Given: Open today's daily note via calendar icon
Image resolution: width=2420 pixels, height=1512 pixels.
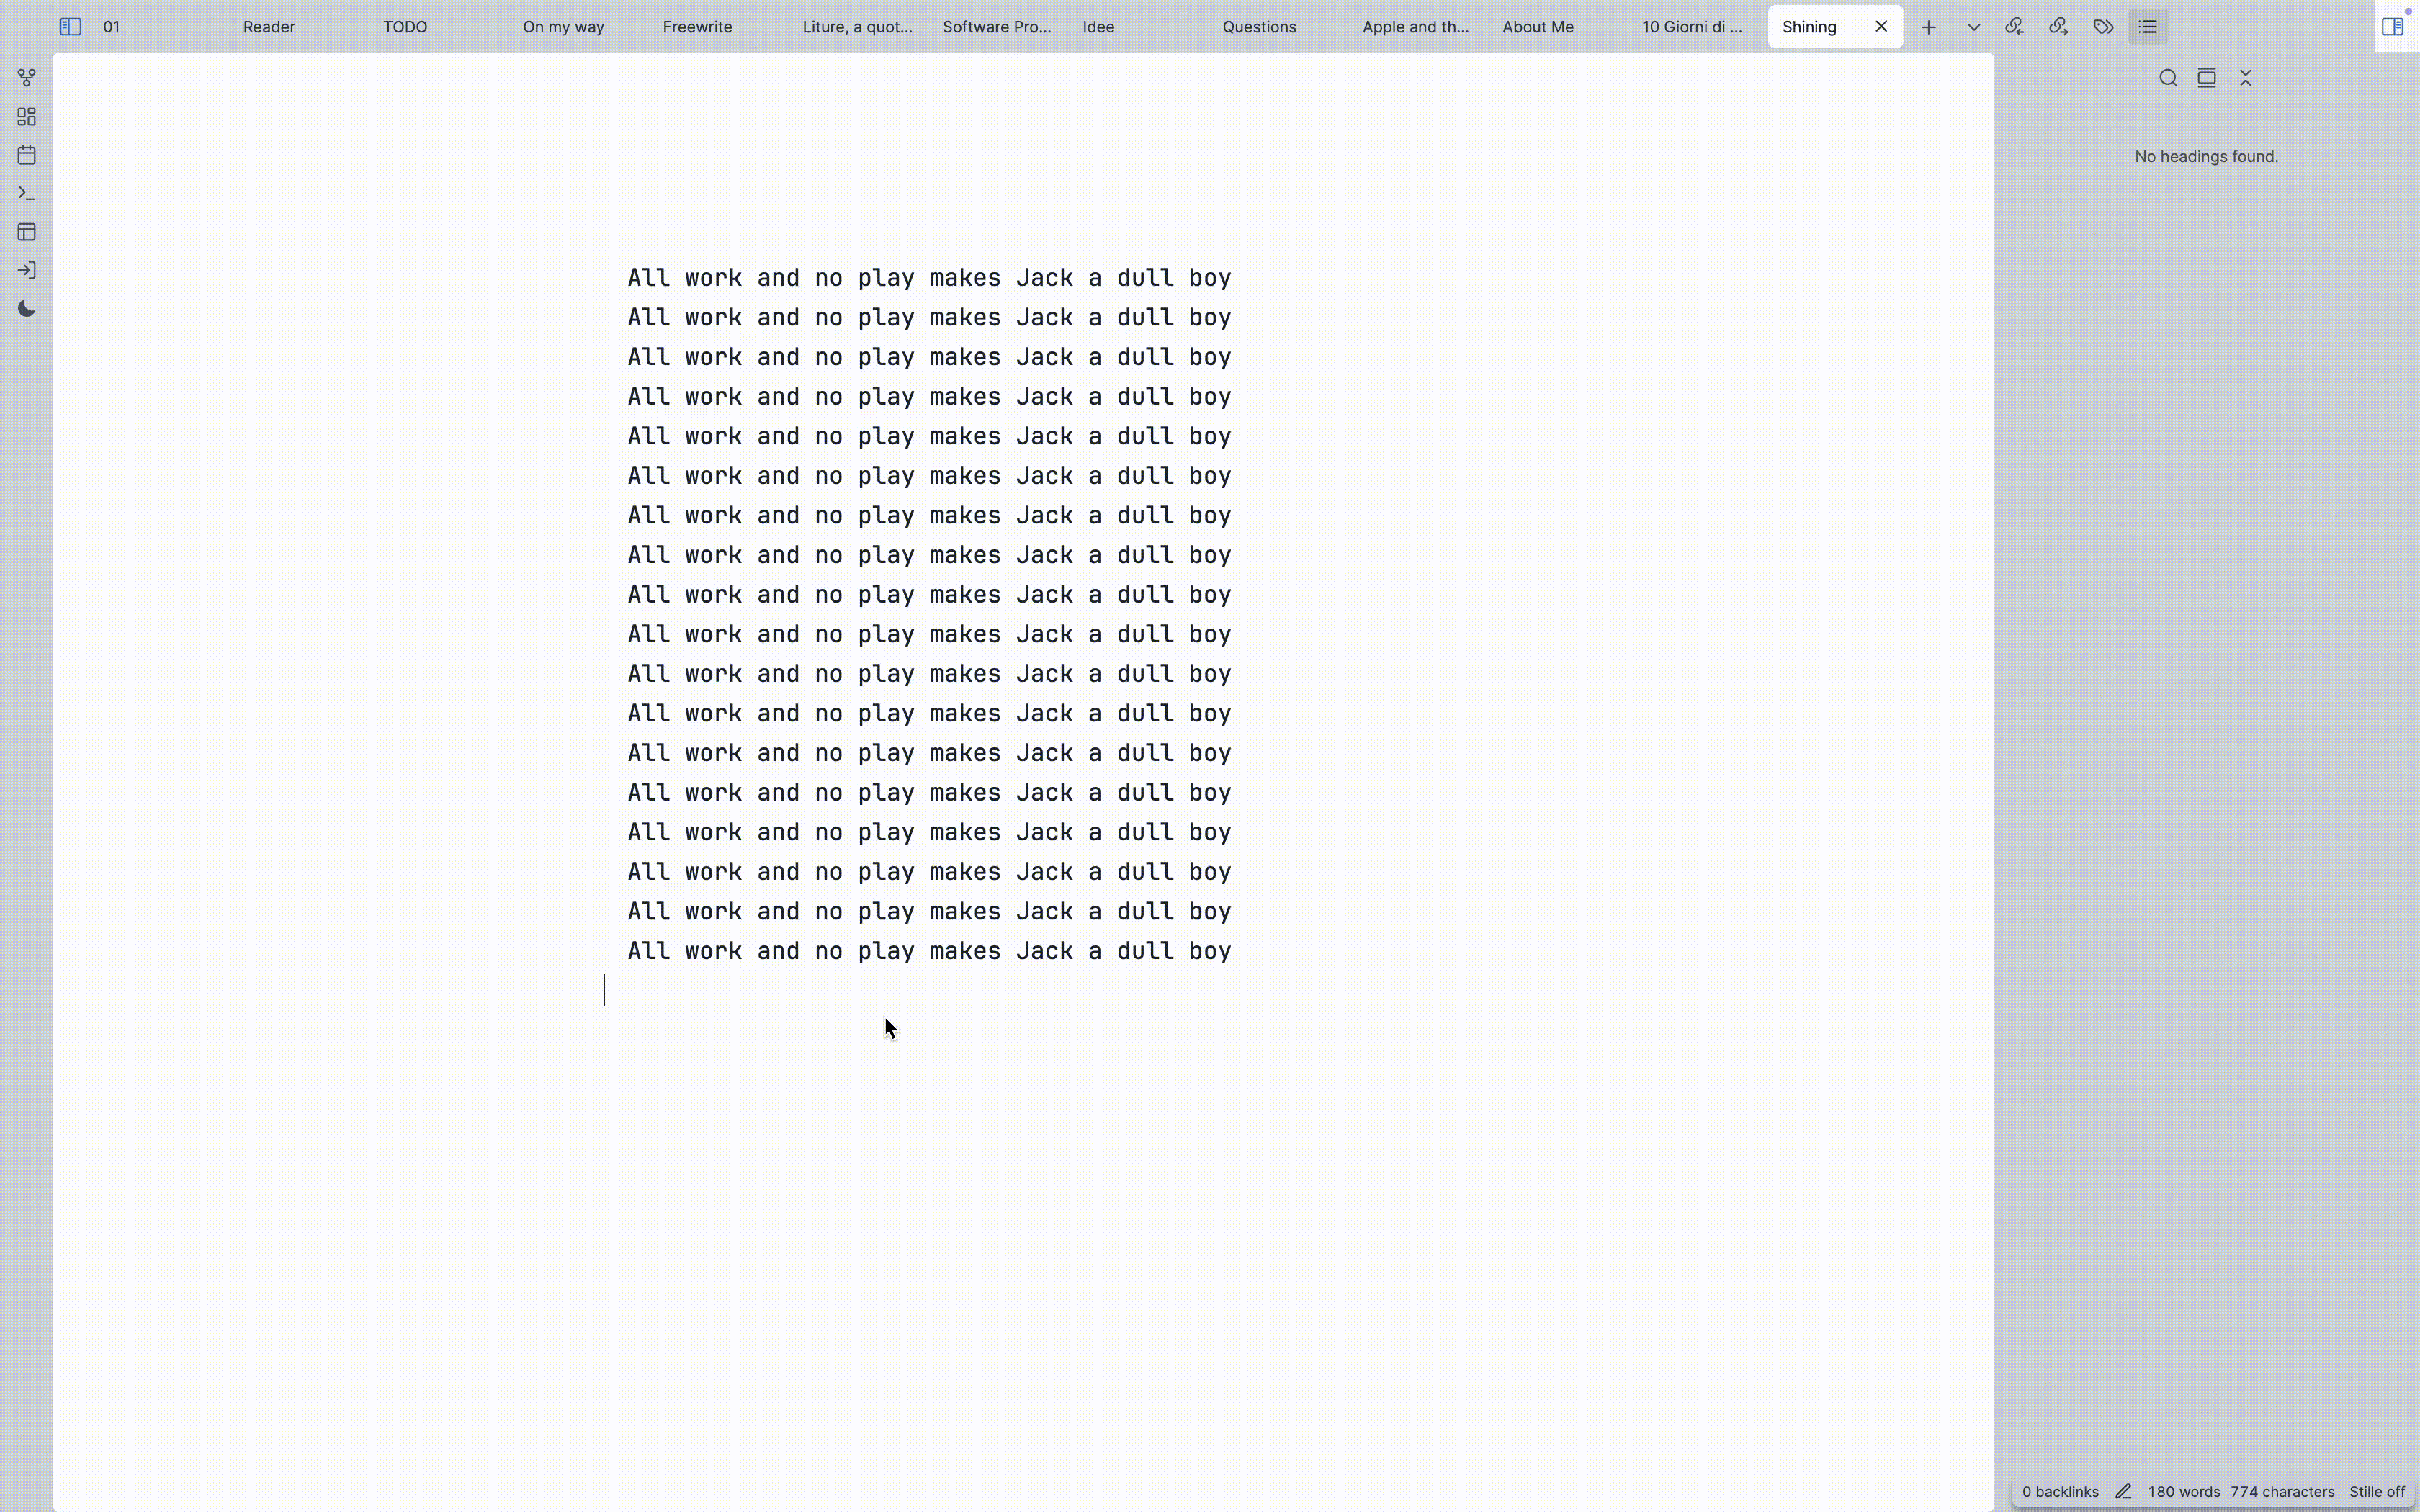Looking at the screenshot, I should click(27, 155).
